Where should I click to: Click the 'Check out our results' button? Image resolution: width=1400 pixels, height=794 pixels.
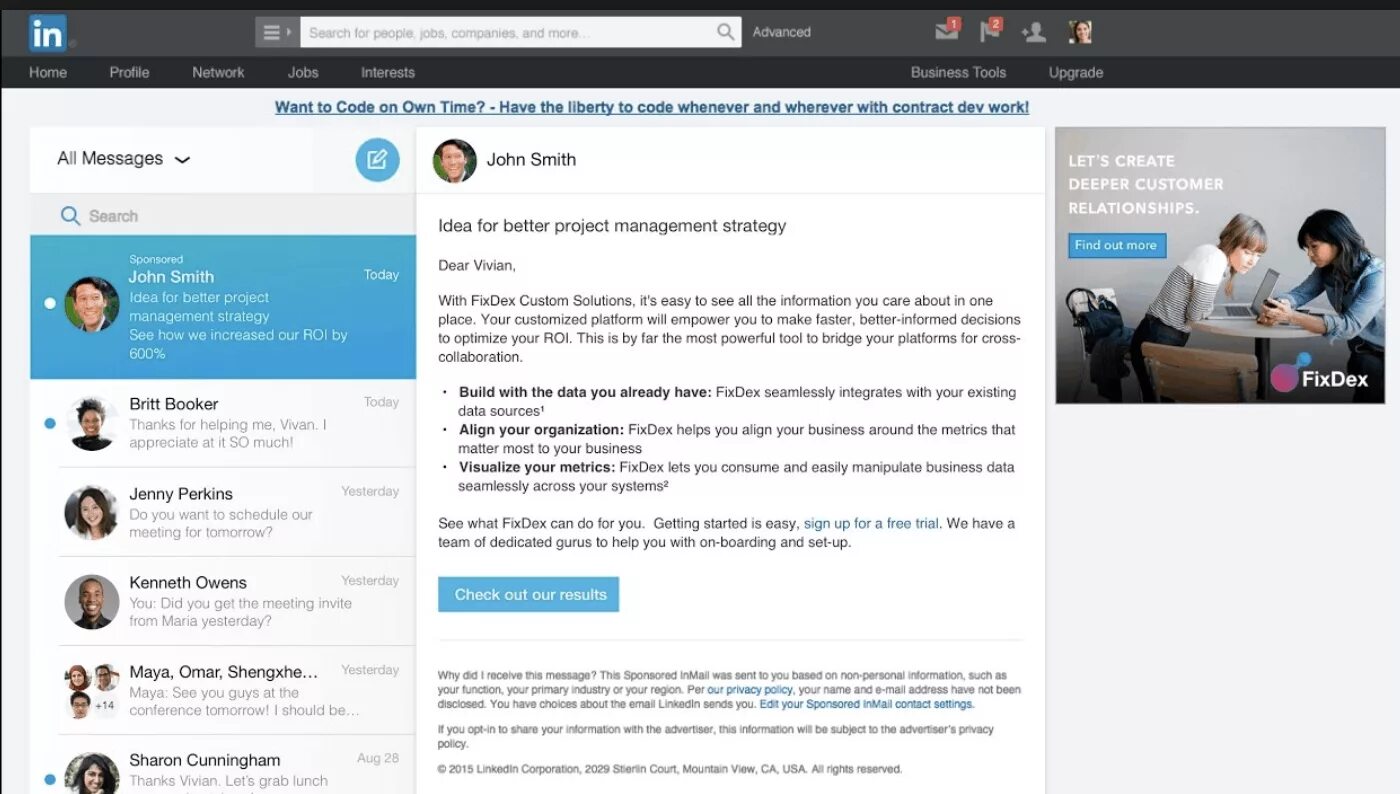[529, 594]
